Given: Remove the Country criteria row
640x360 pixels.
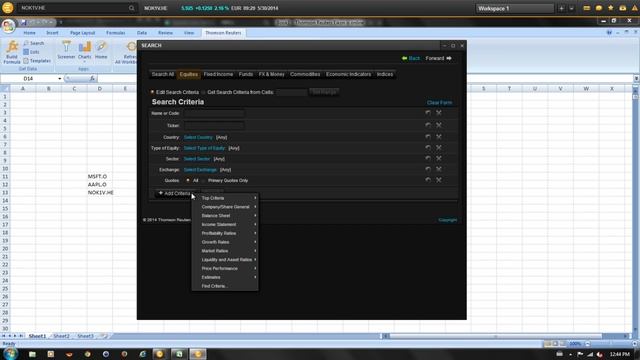Looking at the screenshot, I should click(x=439, y=137).
